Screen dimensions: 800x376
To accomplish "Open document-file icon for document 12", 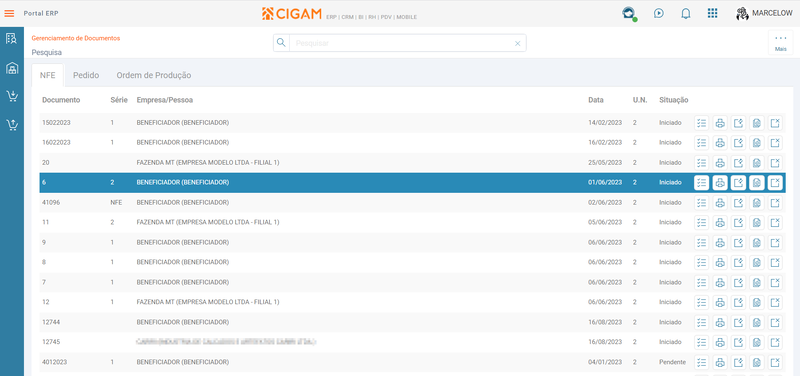I will click(x=757, y=302).
